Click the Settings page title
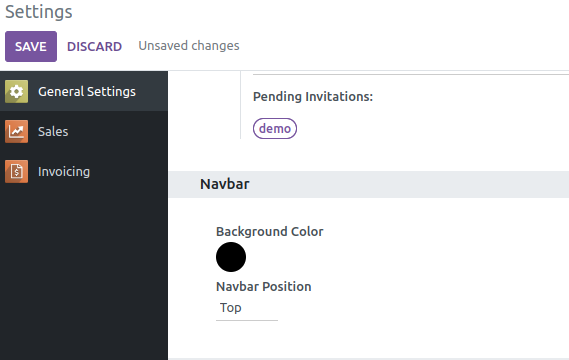The width and height of the screenshot is (569, 360). point(39,12)
